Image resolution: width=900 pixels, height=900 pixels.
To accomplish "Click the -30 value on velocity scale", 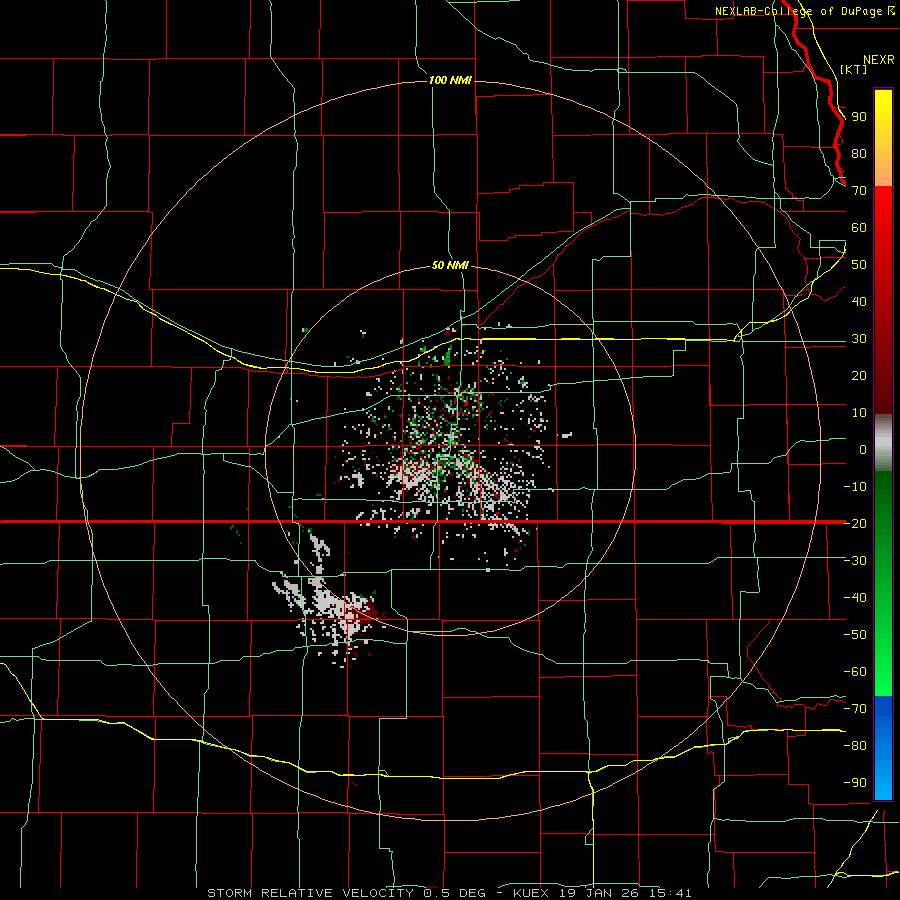I will (x=855, y=561).
